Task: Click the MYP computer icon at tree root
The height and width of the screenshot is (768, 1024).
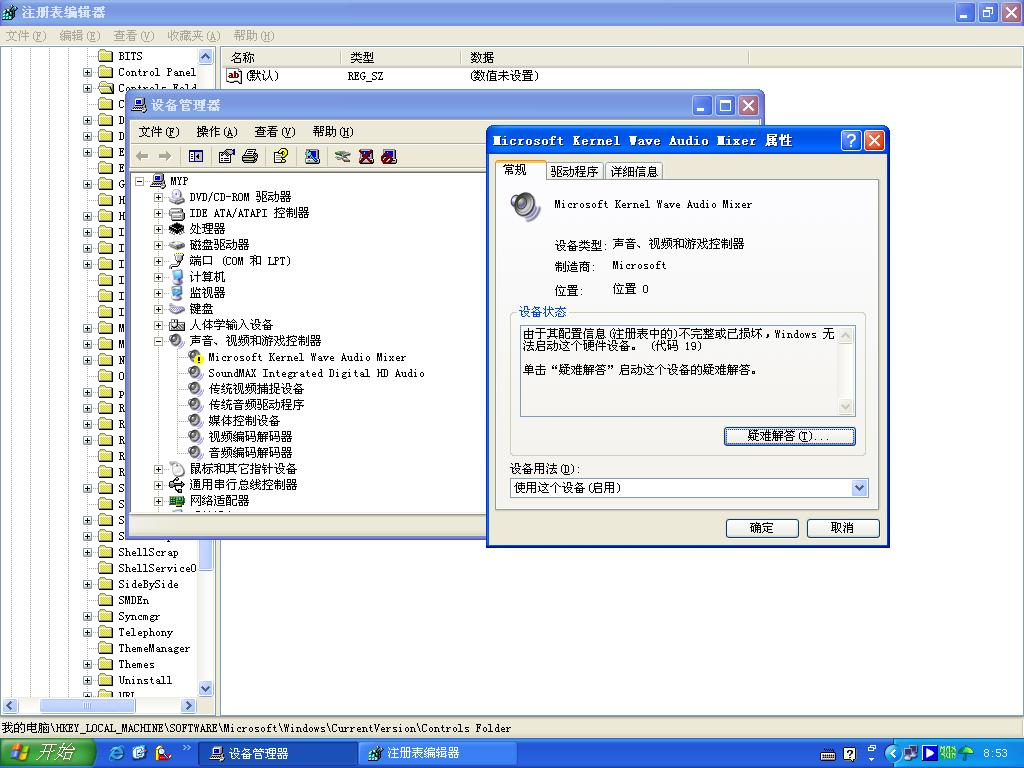Action: [x=158, y=181]
